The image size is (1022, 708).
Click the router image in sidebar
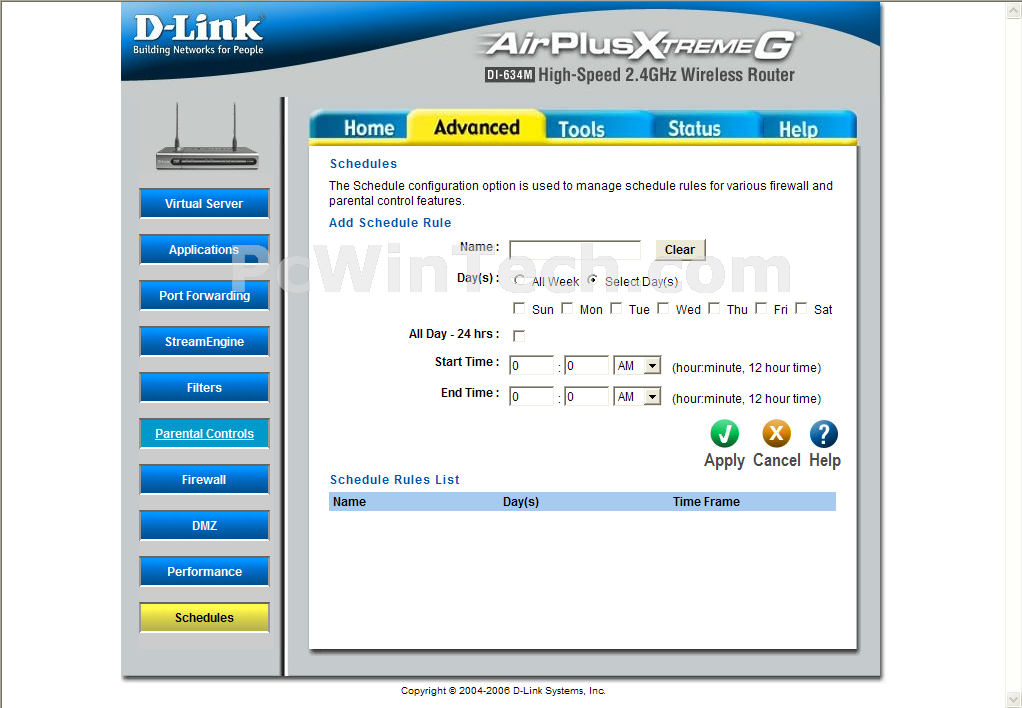207,138
